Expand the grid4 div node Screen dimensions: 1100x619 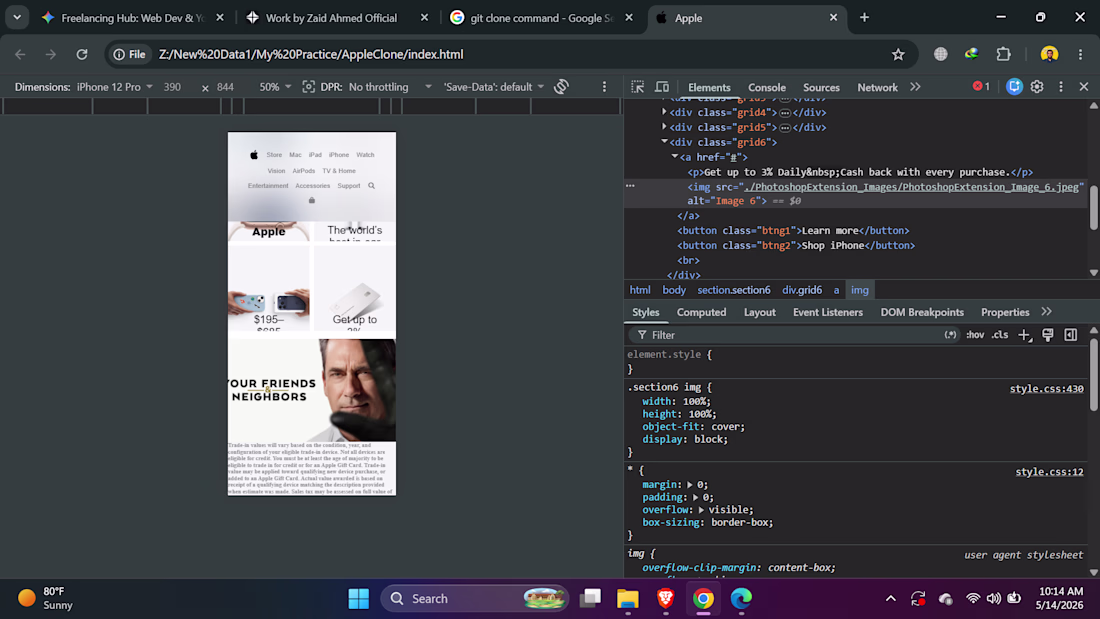tap(664, 112)
